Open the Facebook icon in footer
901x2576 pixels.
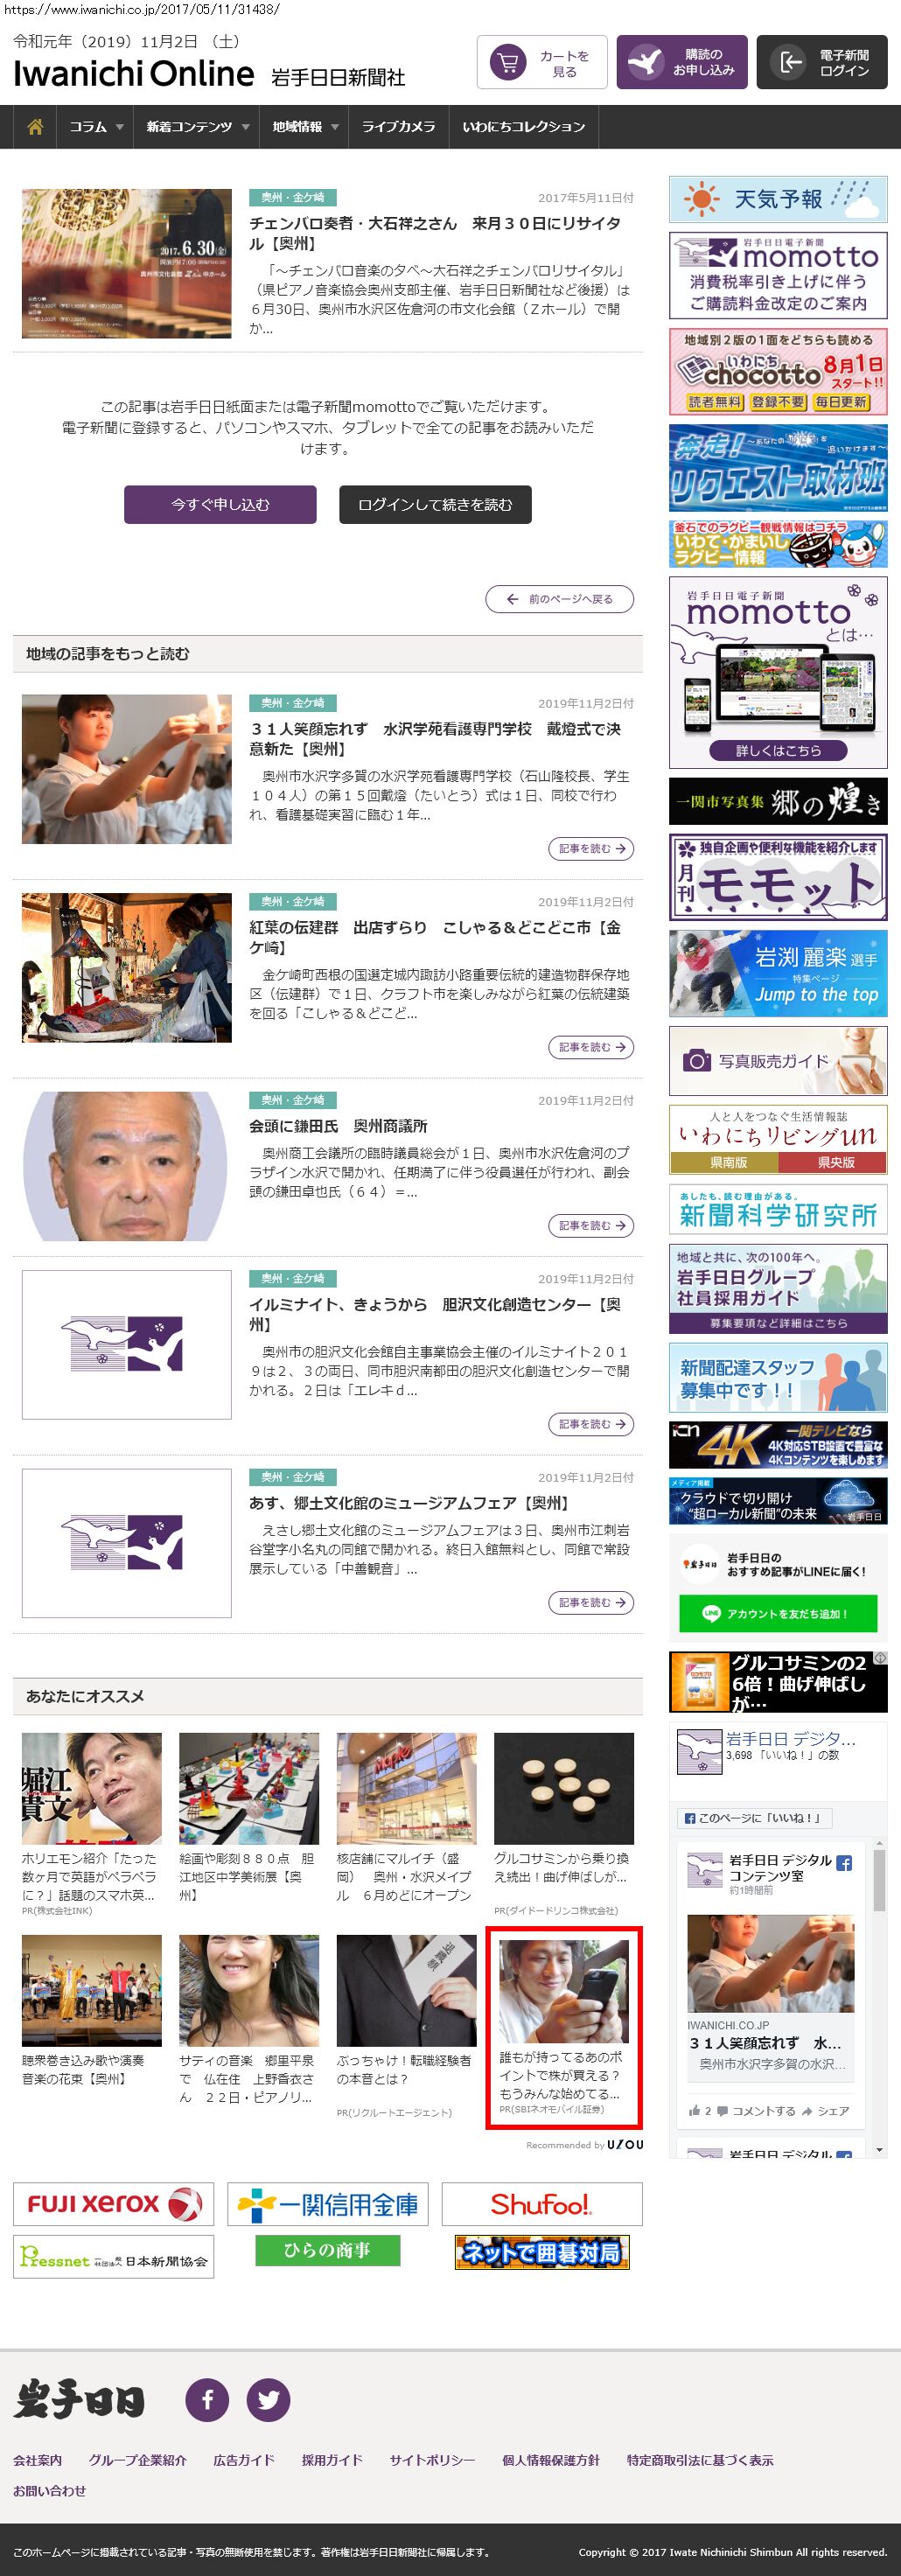207,2399
